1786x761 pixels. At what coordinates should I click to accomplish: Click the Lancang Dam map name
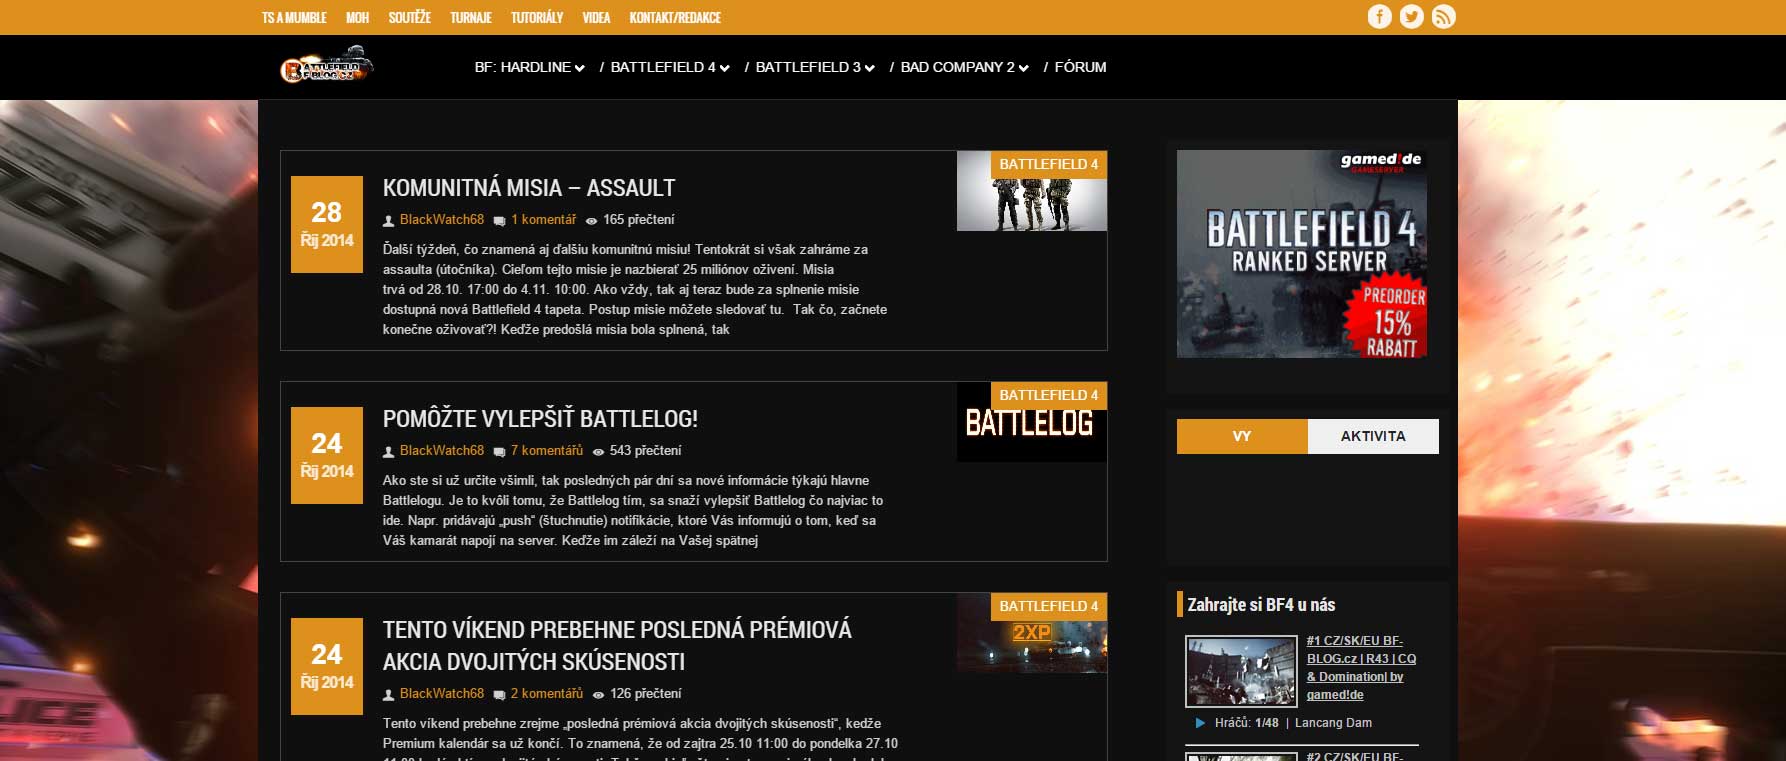point(1333,723)
